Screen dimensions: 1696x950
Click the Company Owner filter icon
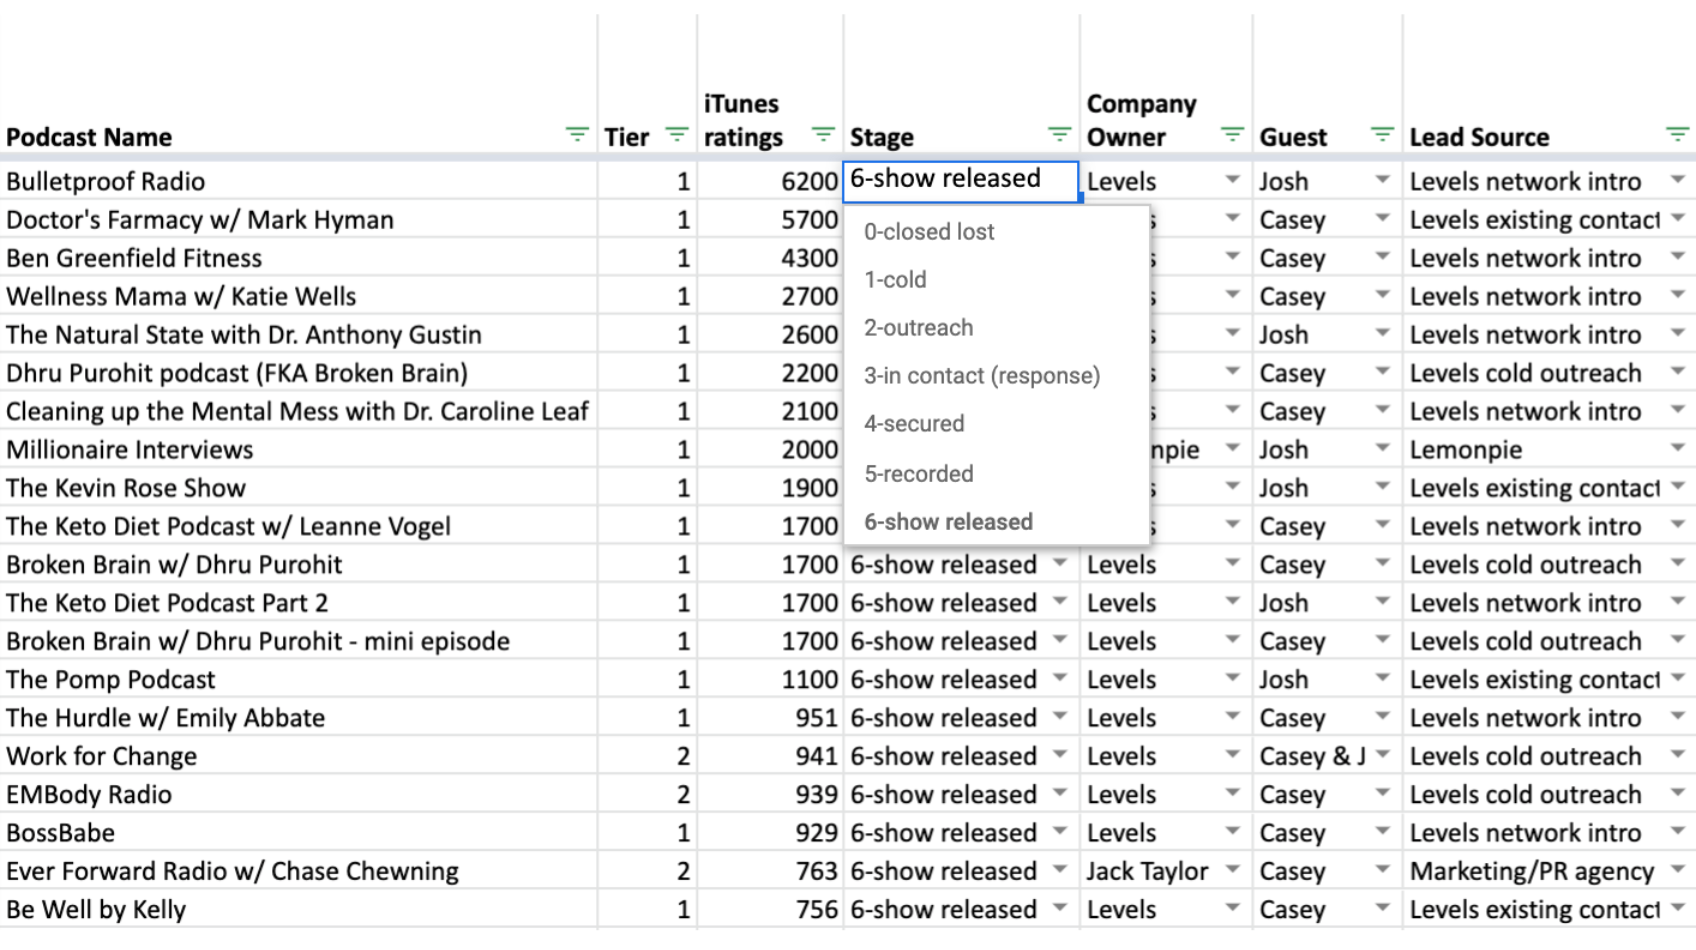click(1232, 135)
